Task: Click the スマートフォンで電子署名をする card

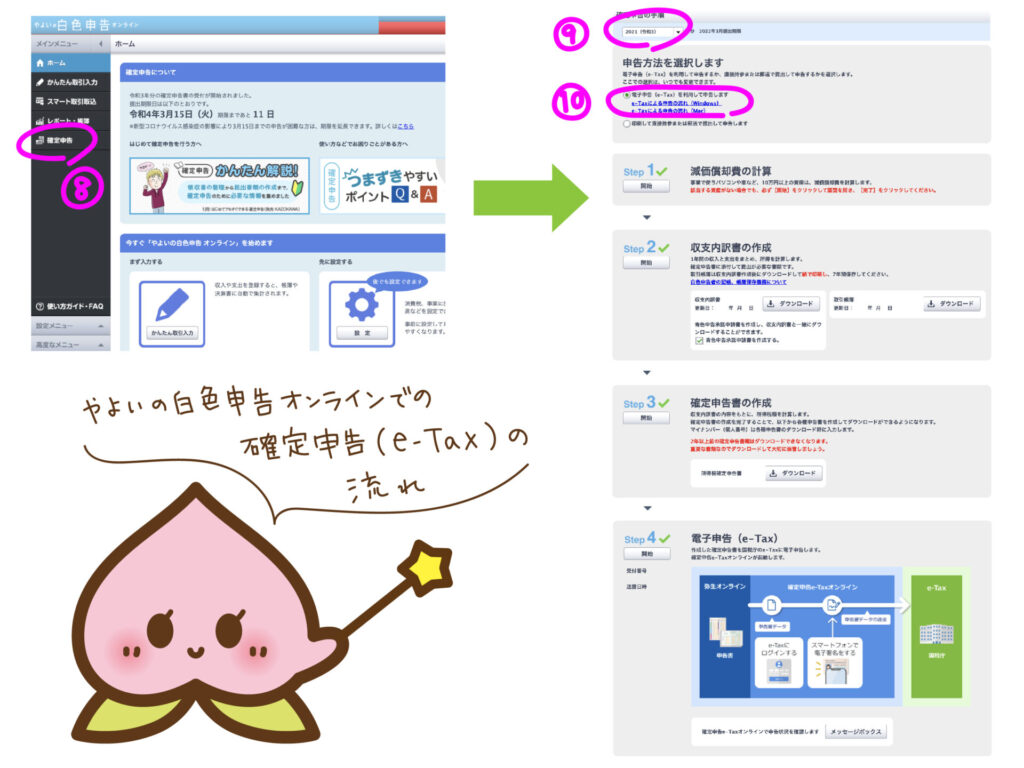Action: coord(835,662)
